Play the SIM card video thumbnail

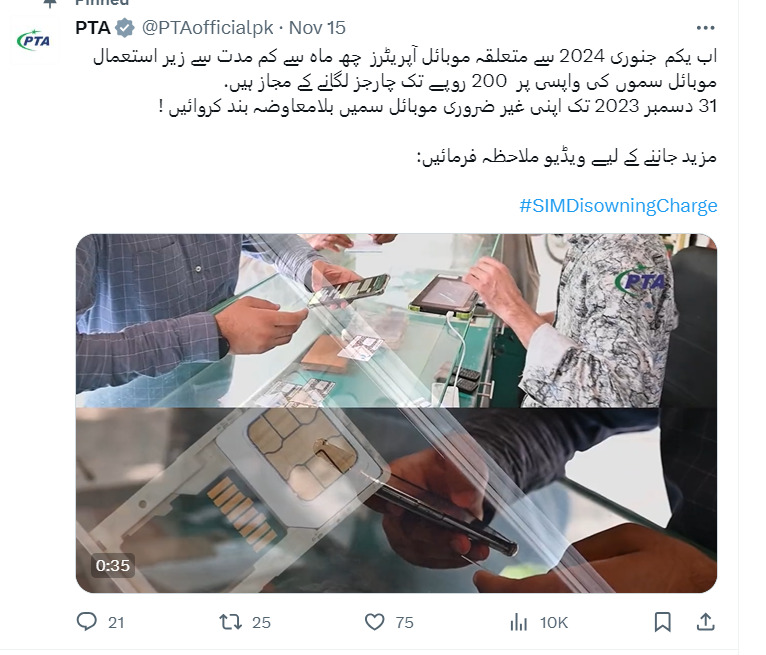pos(396,413)
